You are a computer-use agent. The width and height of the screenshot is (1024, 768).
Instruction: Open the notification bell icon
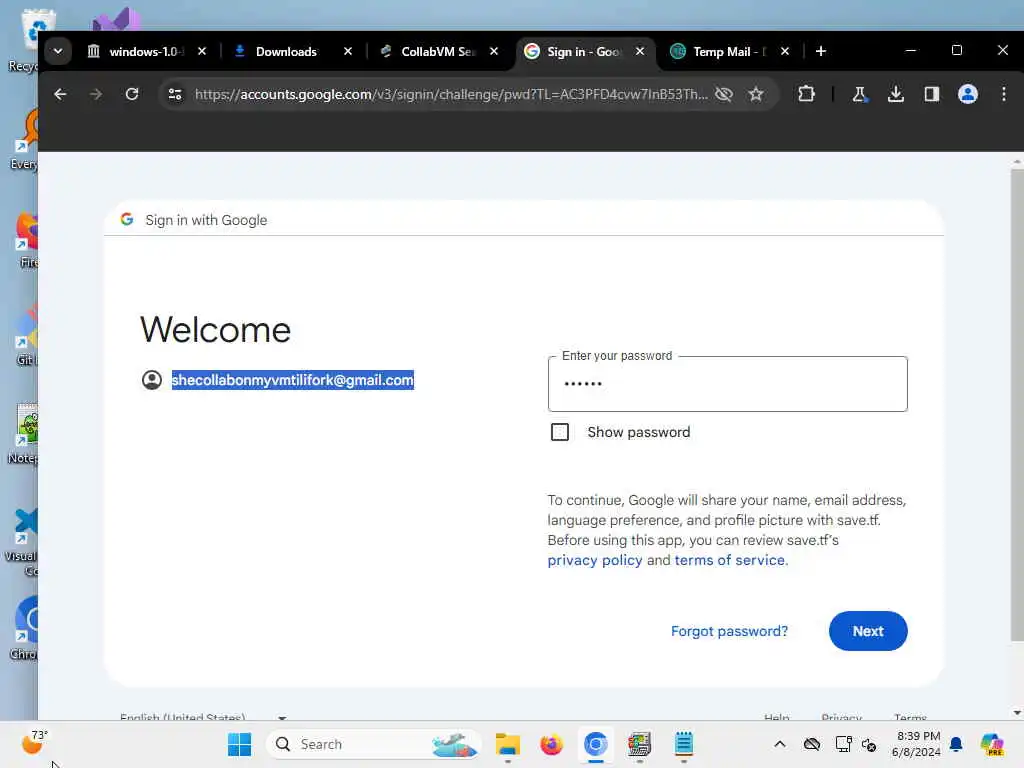point(956,744)
